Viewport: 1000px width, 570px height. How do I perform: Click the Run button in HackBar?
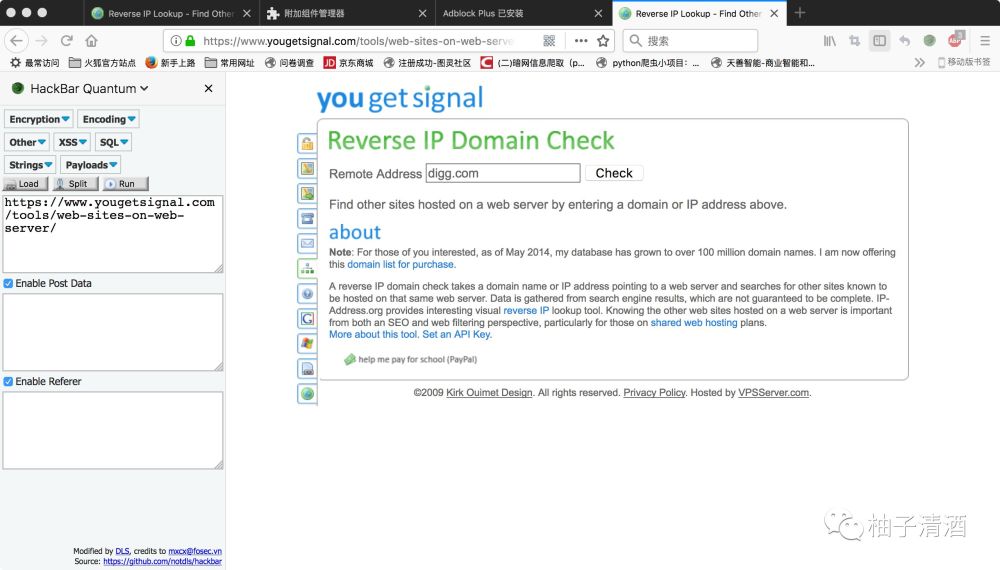click(125, 184)
